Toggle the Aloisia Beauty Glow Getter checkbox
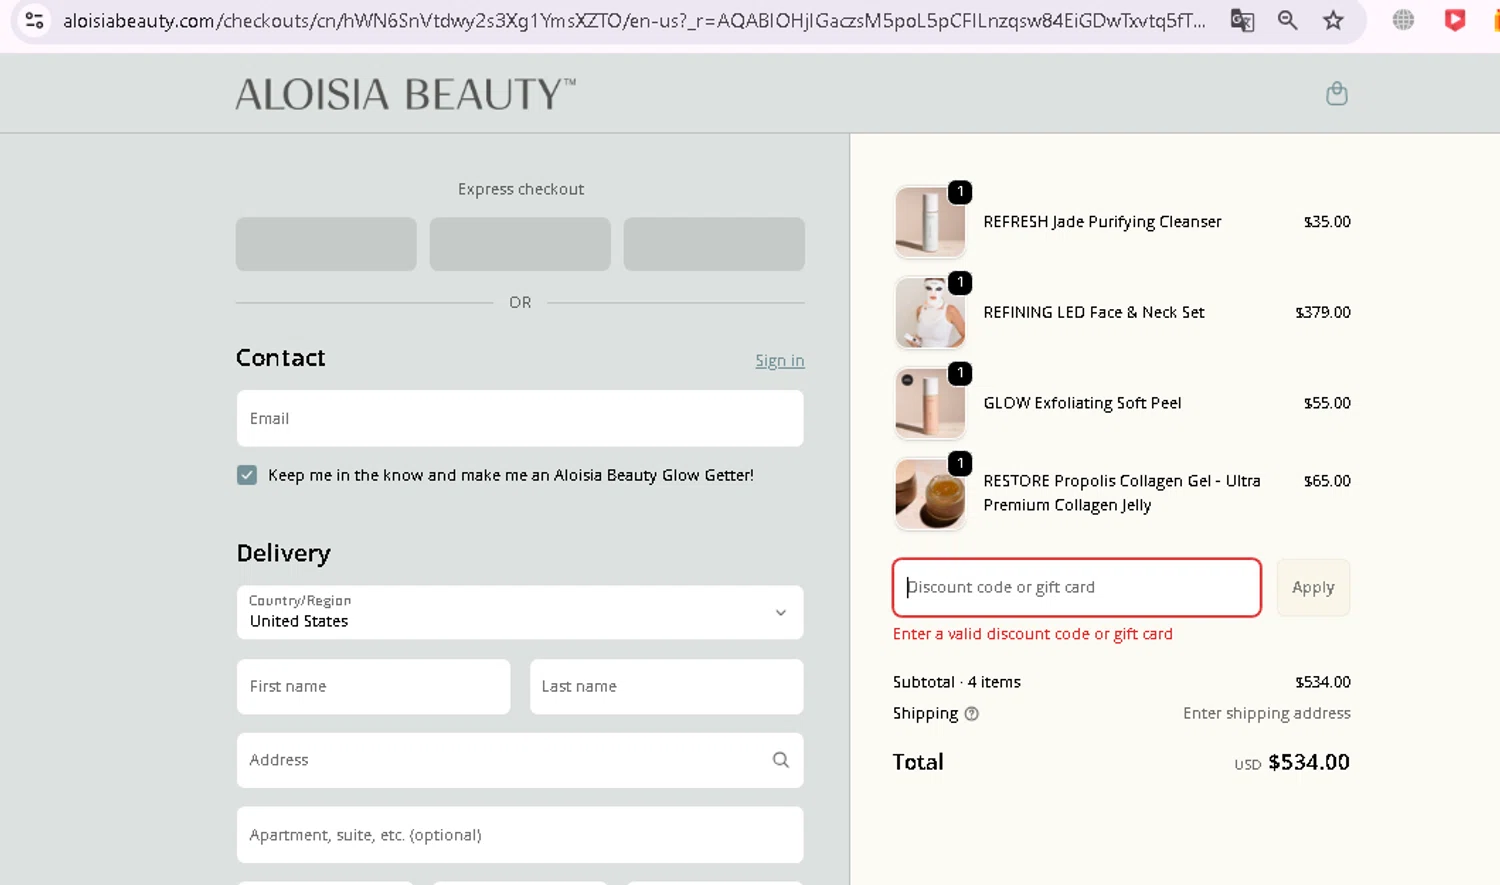 (x=247, y=475)
